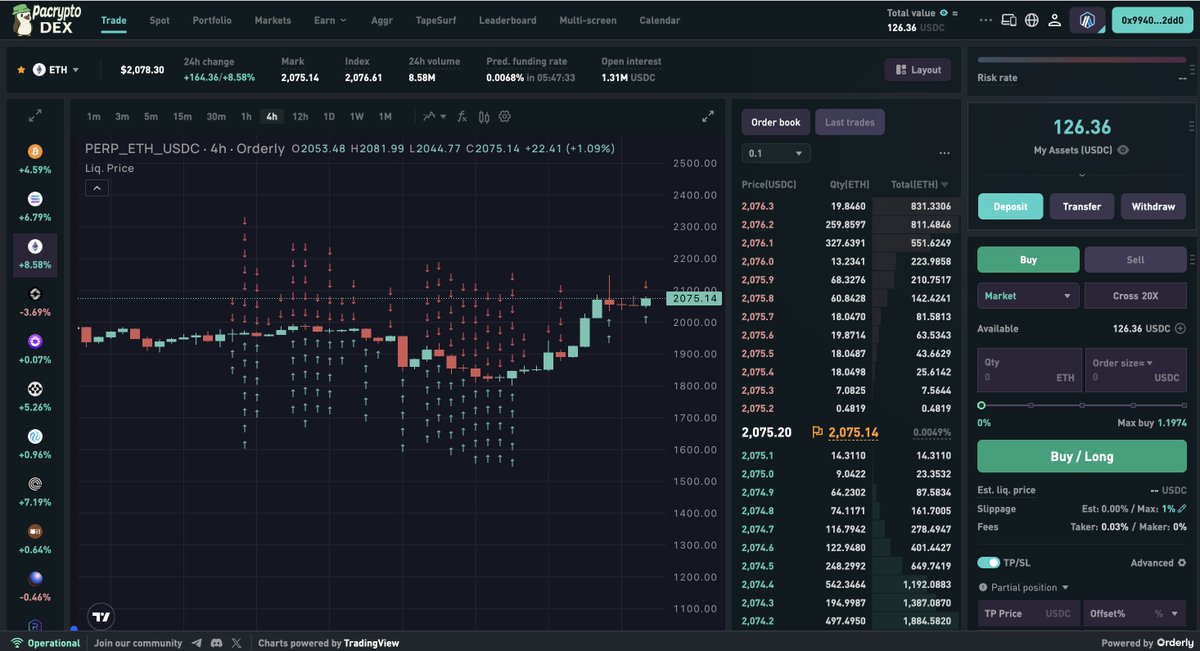Select the ETH coin icon in left sidebar
The width and height of the screenshot is (1200, 651).
pyautogui.click(x=35, y=248)
